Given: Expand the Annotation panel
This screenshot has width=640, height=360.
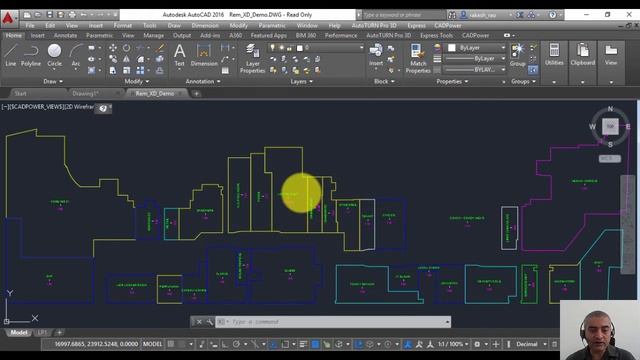Looking at the screenshot, I should pyautogui.click(x=203, y=81).
